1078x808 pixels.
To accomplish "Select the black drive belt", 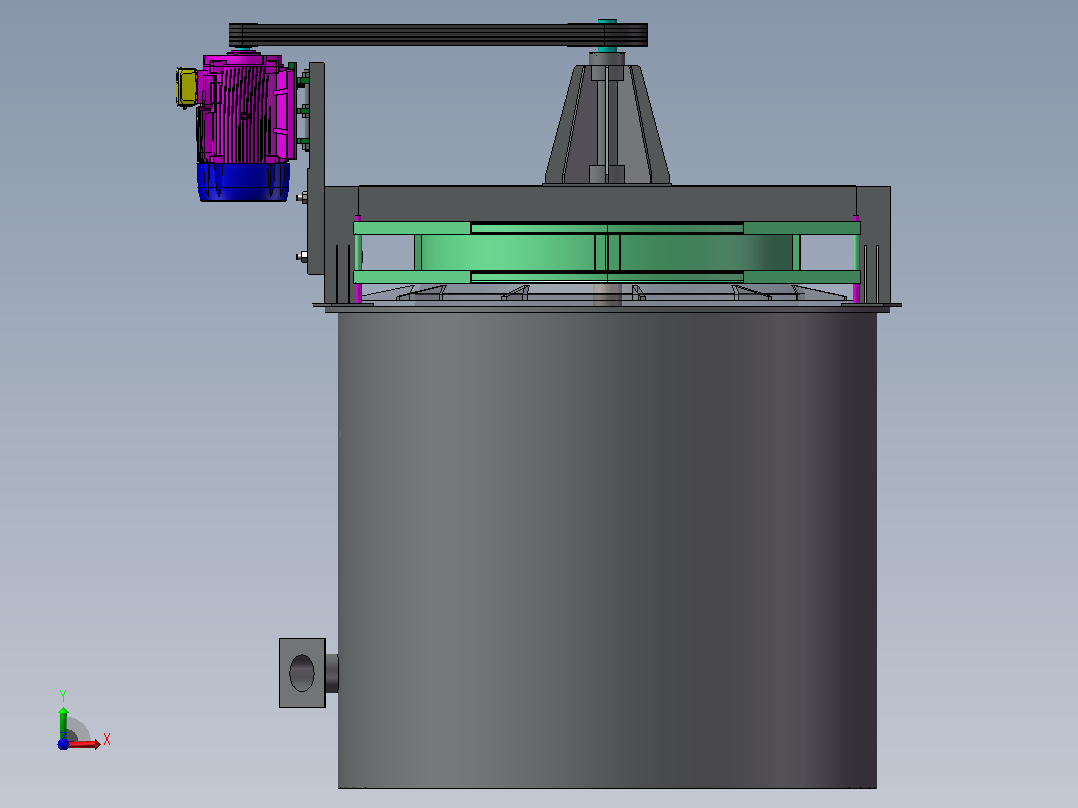I will (438, 34).
